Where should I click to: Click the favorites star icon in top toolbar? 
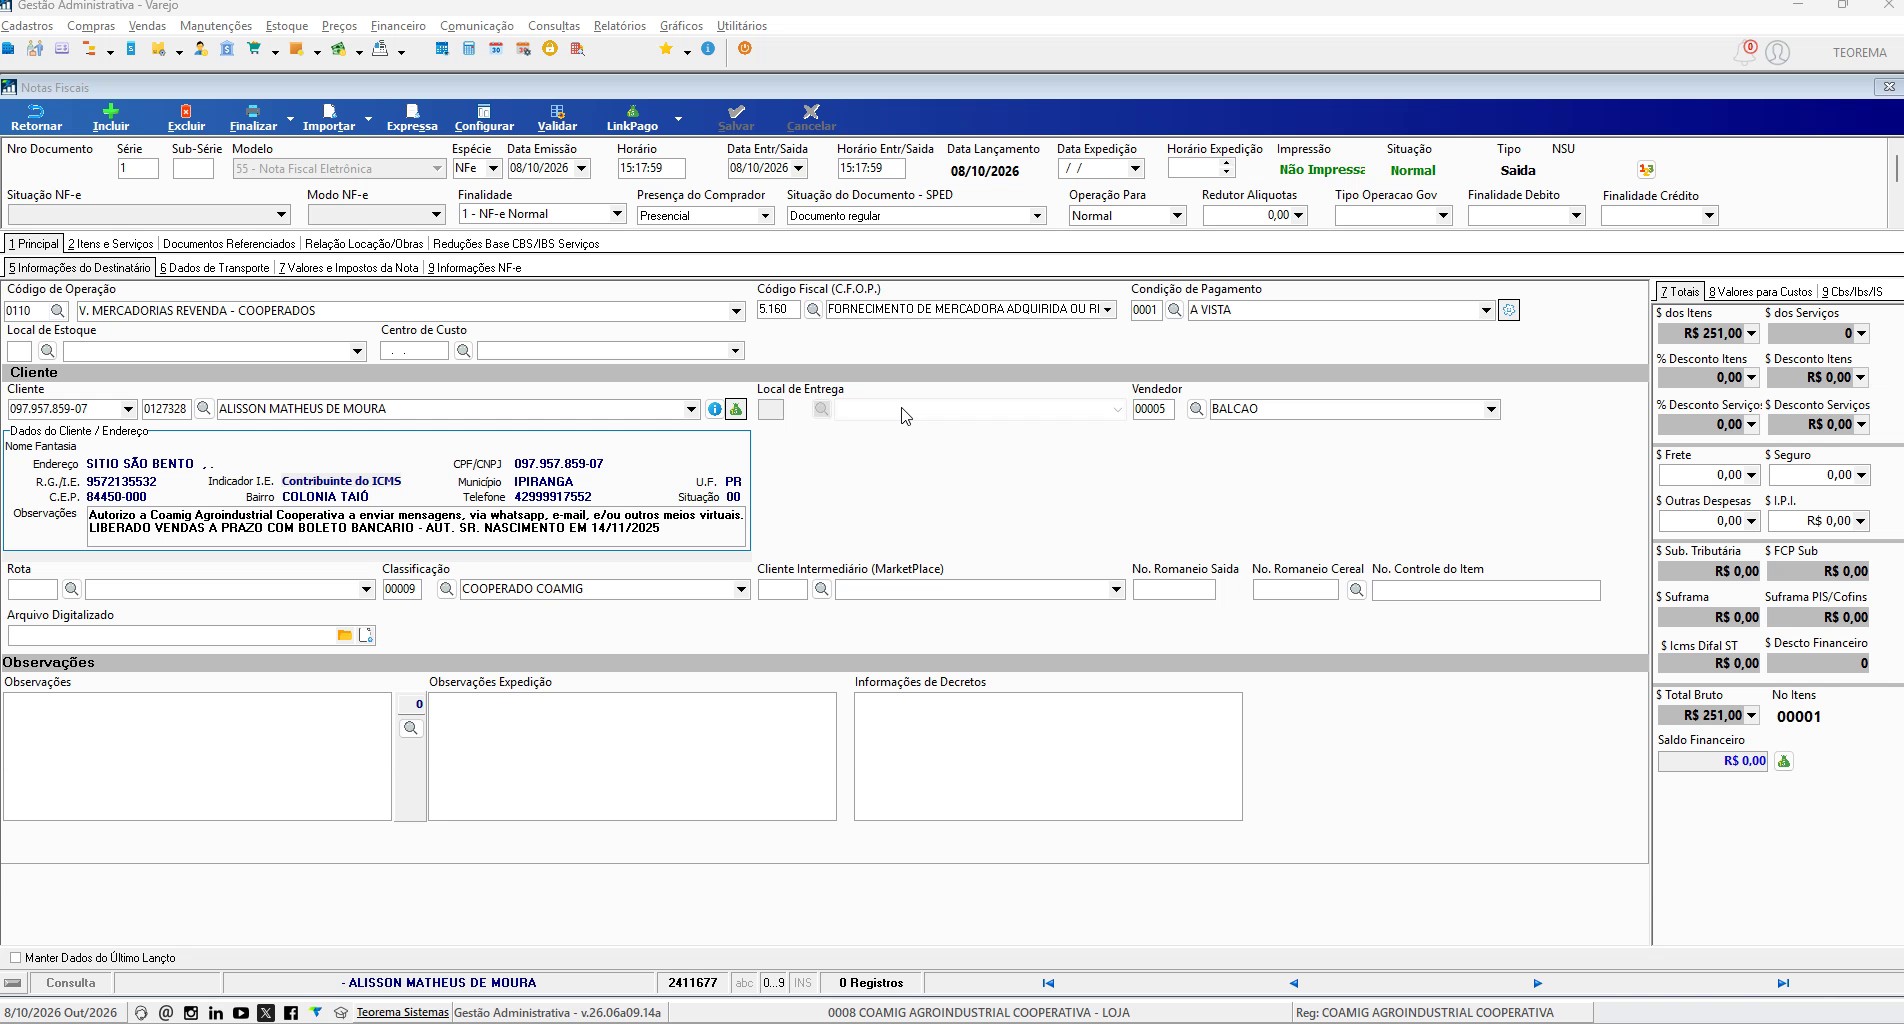coord(666,49)
